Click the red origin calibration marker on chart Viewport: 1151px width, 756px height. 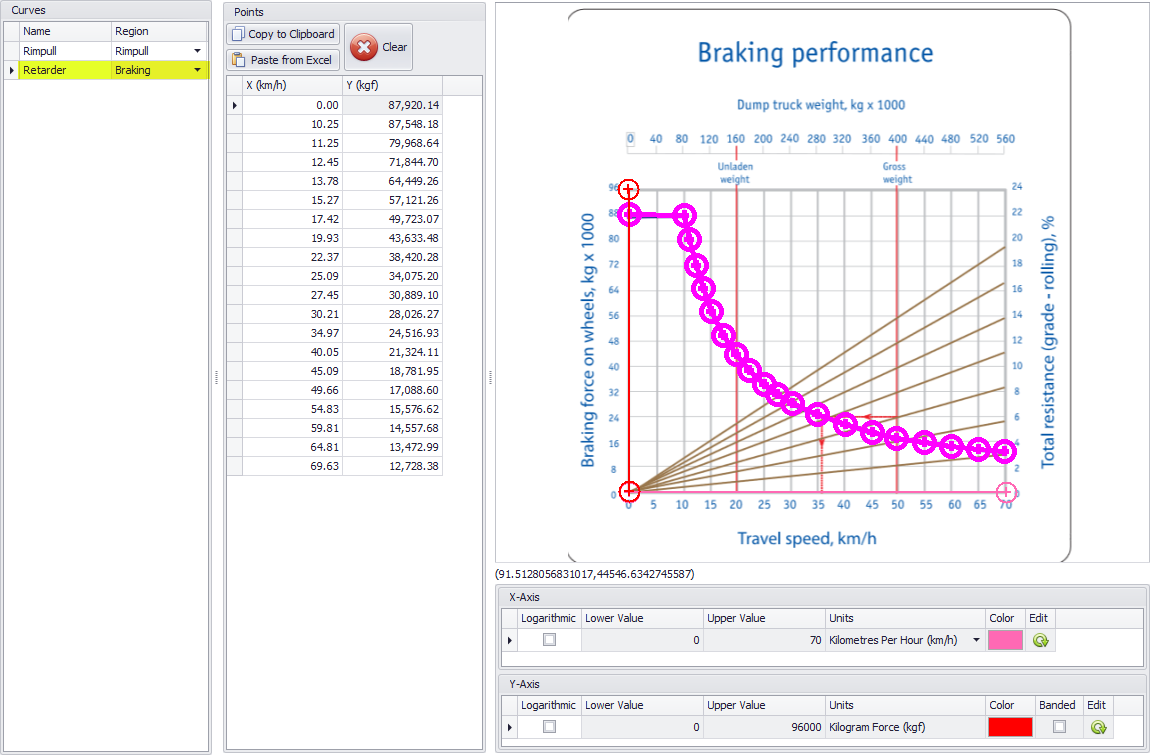click(x=628, y=491)
